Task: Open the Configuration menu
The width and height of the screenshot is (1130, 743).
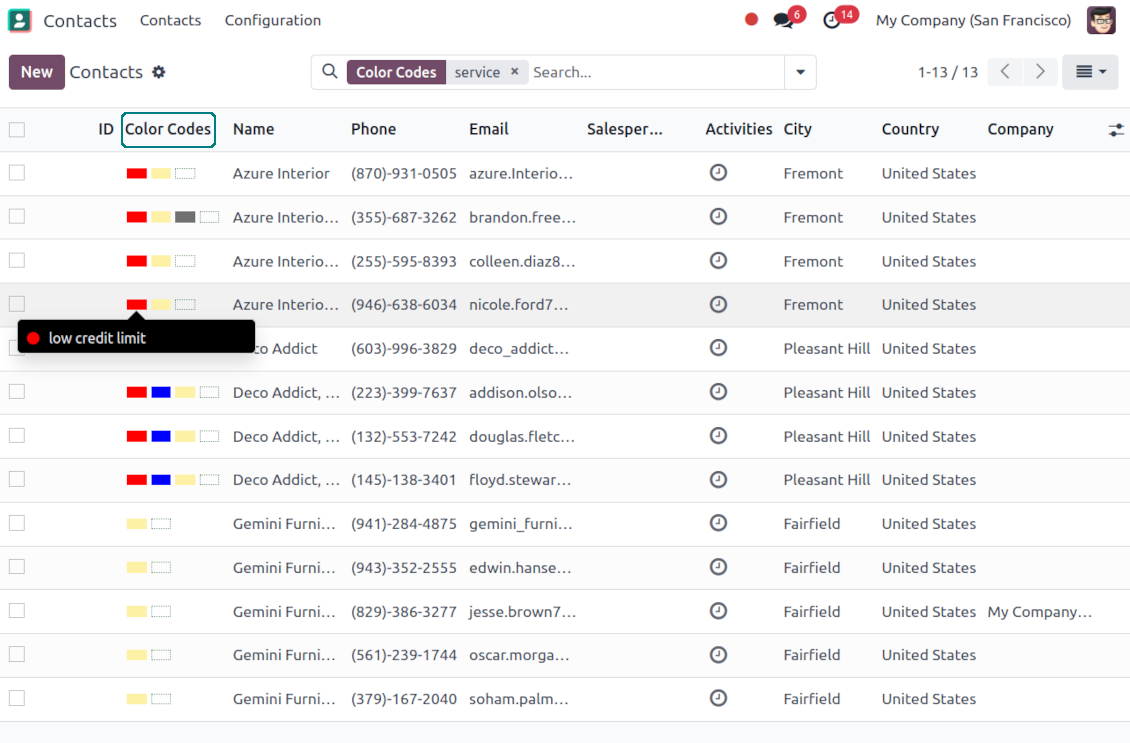Action: tap(272, 20)
